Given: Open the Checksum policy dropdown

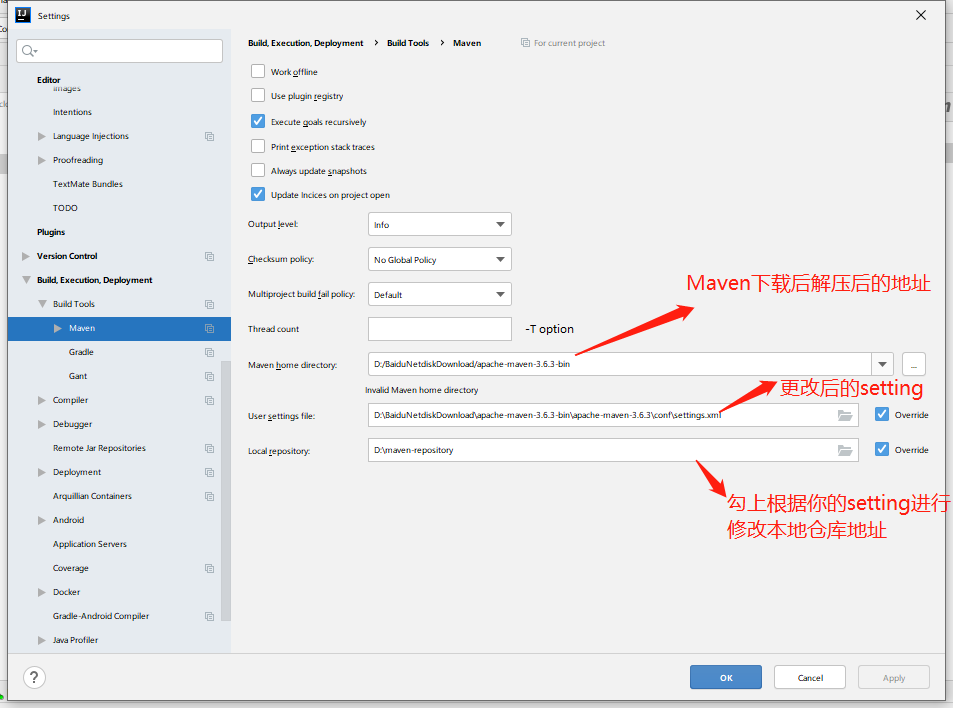Looking at the screenshot, I should 439,259.
